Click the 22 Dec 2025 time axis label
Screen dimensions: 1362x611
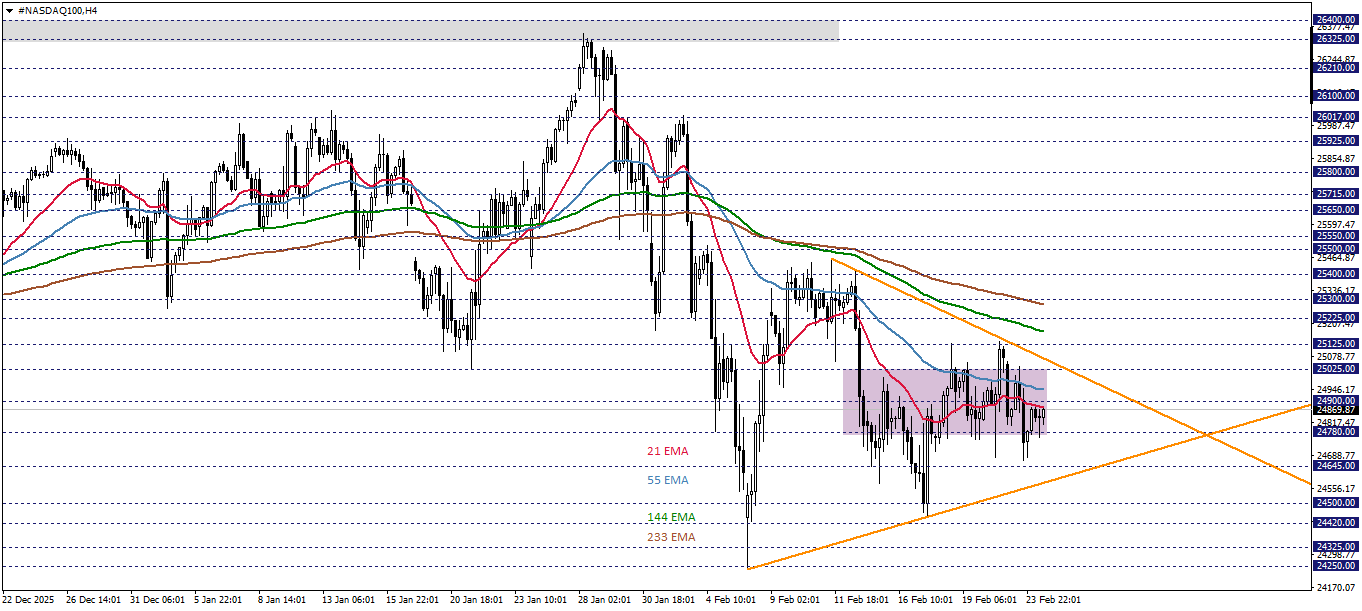click(x=30, y=601)
